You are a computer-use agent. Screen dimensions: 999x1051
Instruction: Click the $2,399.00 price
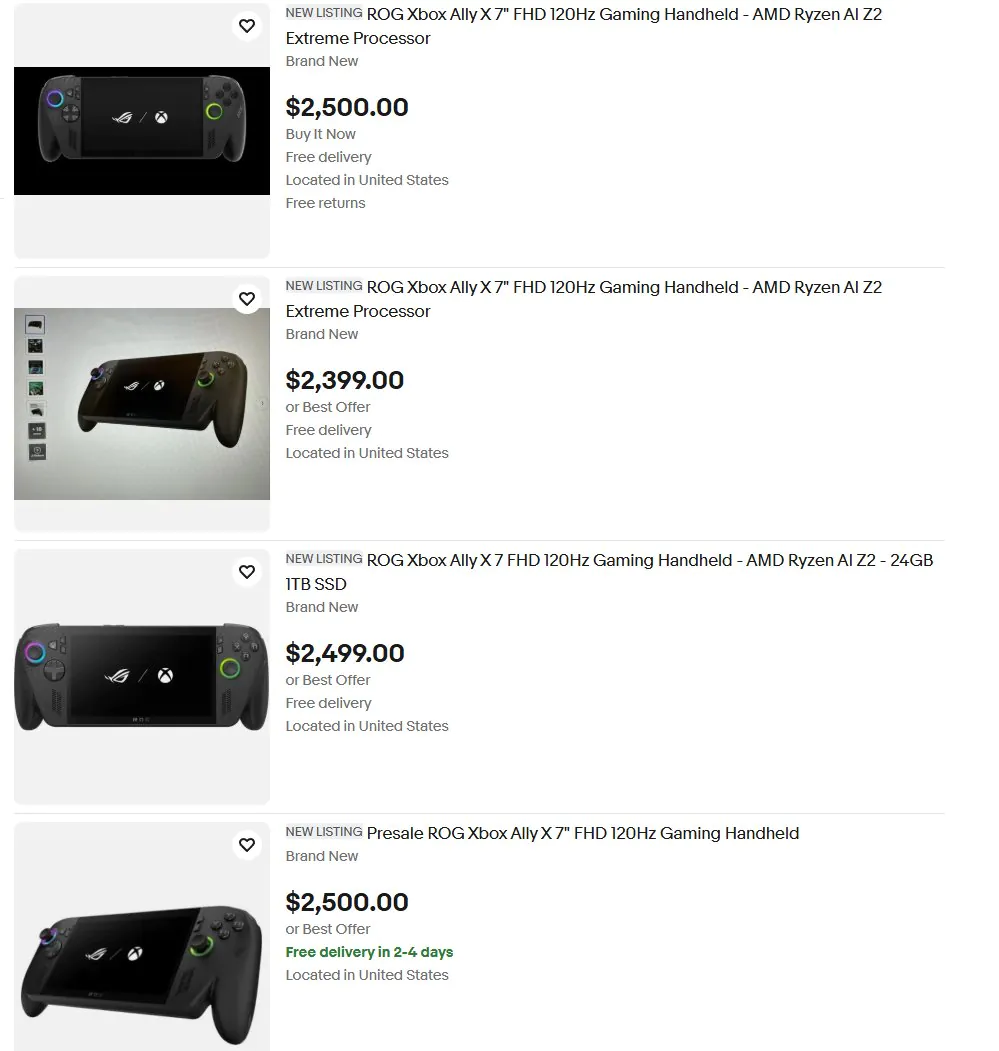[x=345, y=380]
